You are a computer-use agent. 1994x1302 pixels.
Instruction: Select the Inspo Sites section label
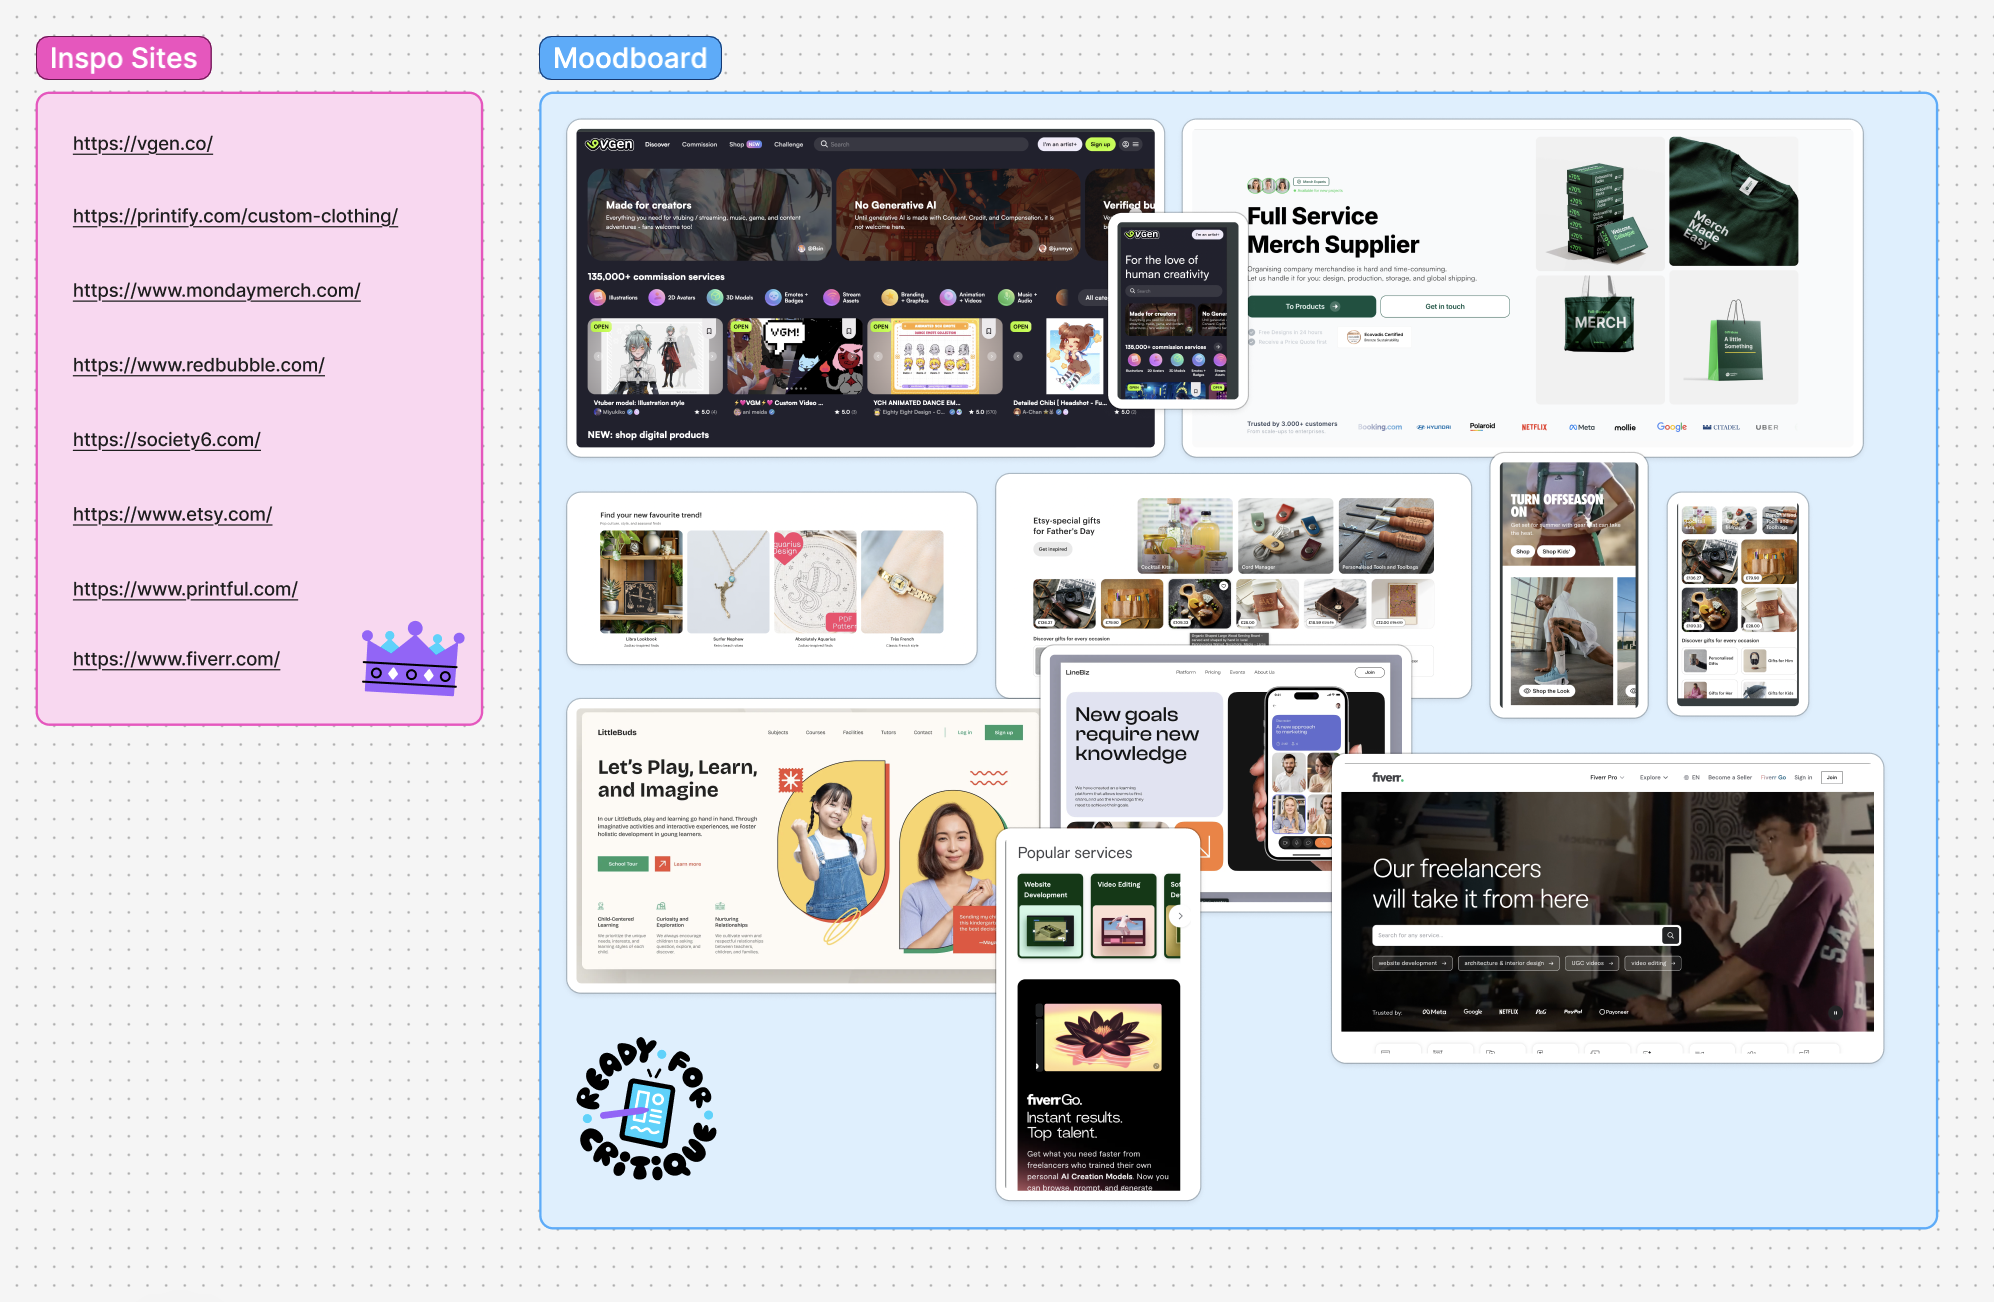click(x=123, y=58)
